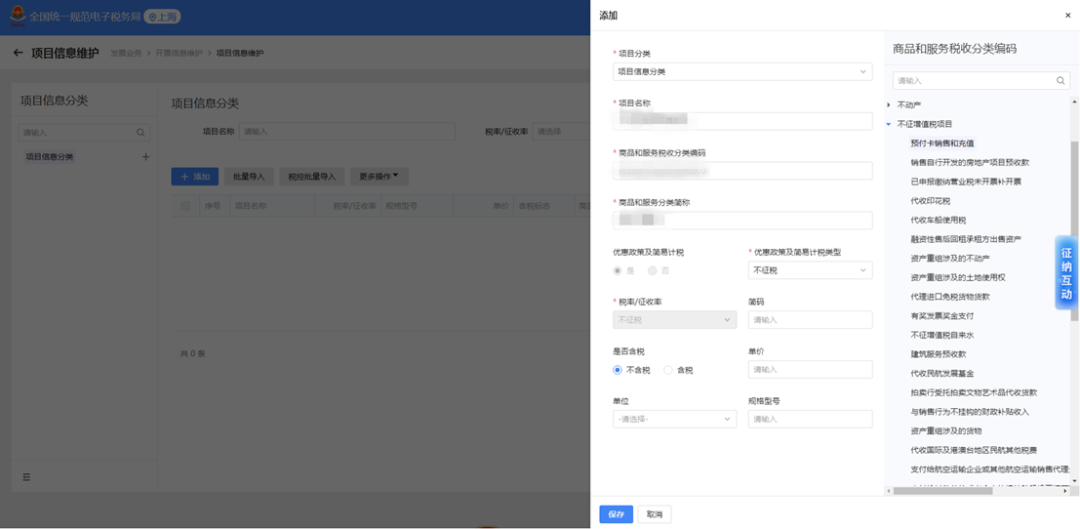The image size is (1080, 529).
Task: Click the hamburger icon at sidebar bottom
Action: pyautogui.click(x=26, y=477)
